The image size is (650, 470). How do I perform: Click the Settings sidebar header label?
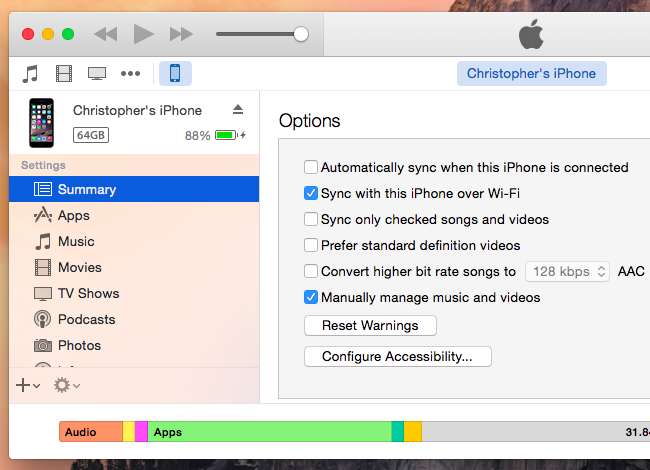click(x=44, y=165)
